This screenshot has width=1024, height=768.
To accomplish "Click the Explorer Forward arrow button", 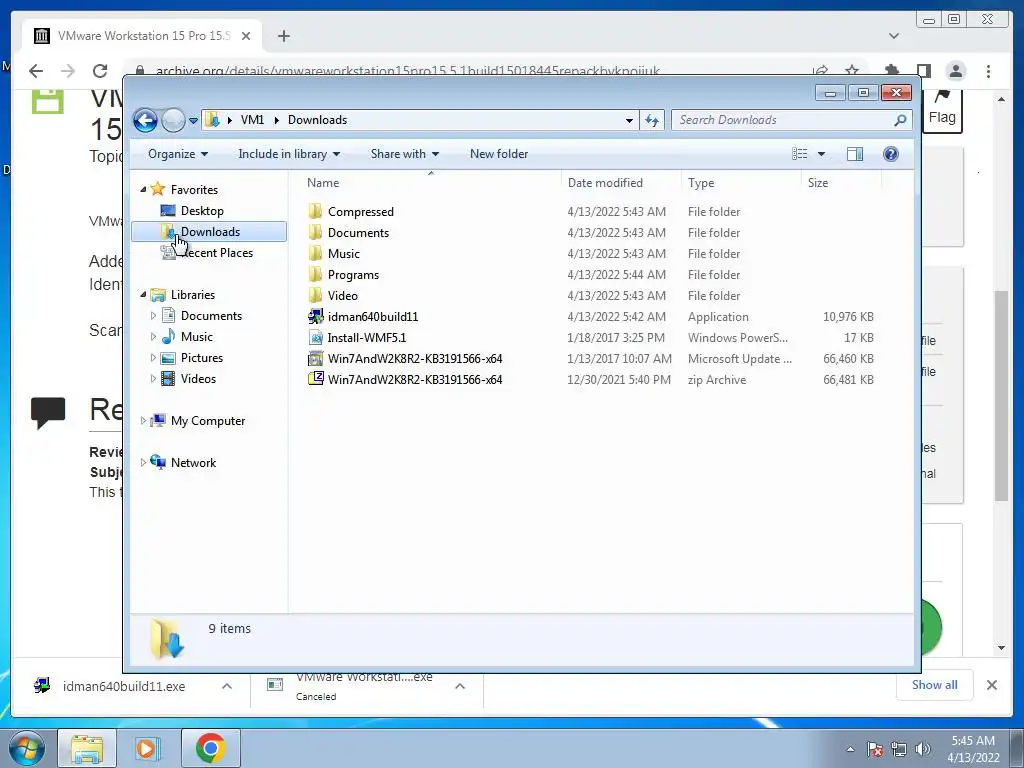I will (x=173, y=120).
